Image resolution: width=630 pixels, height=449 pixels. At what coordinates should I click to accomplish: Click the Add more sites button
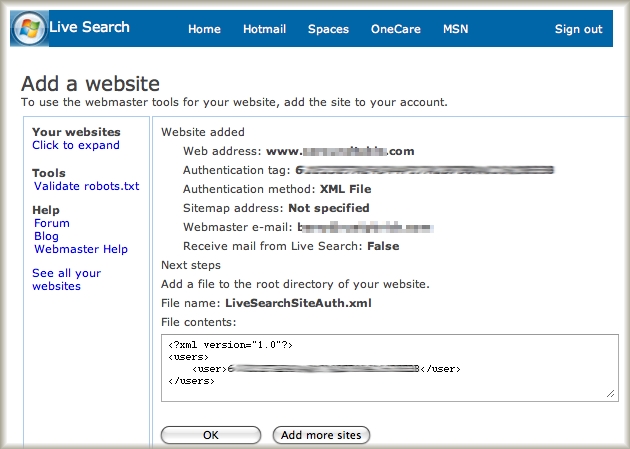(x=321, y=435)
